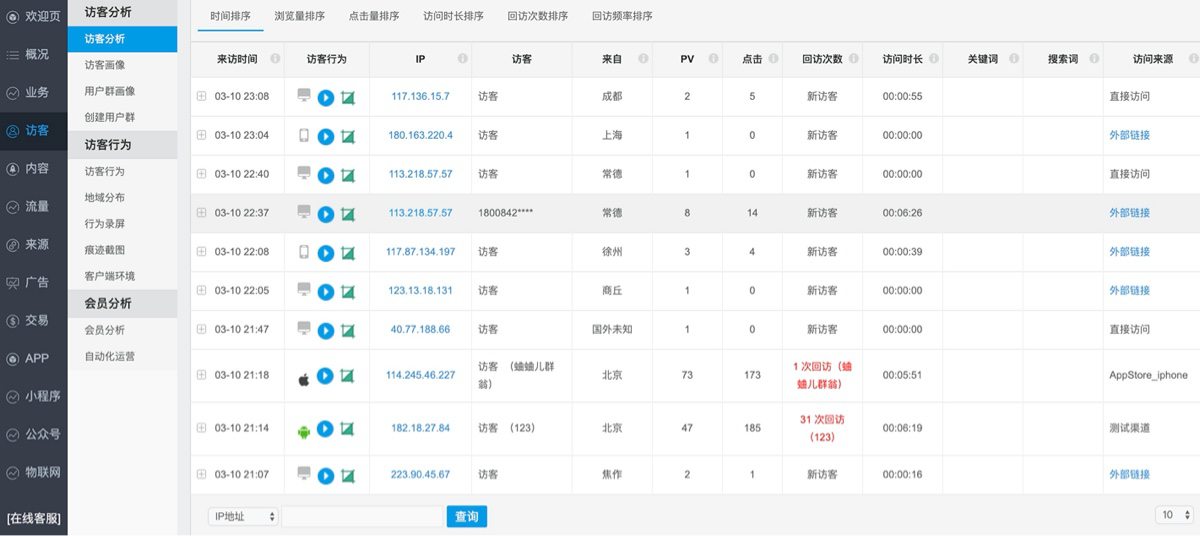Open 小程序 in main navigation

pyautogui.click(x=34, y=396)
